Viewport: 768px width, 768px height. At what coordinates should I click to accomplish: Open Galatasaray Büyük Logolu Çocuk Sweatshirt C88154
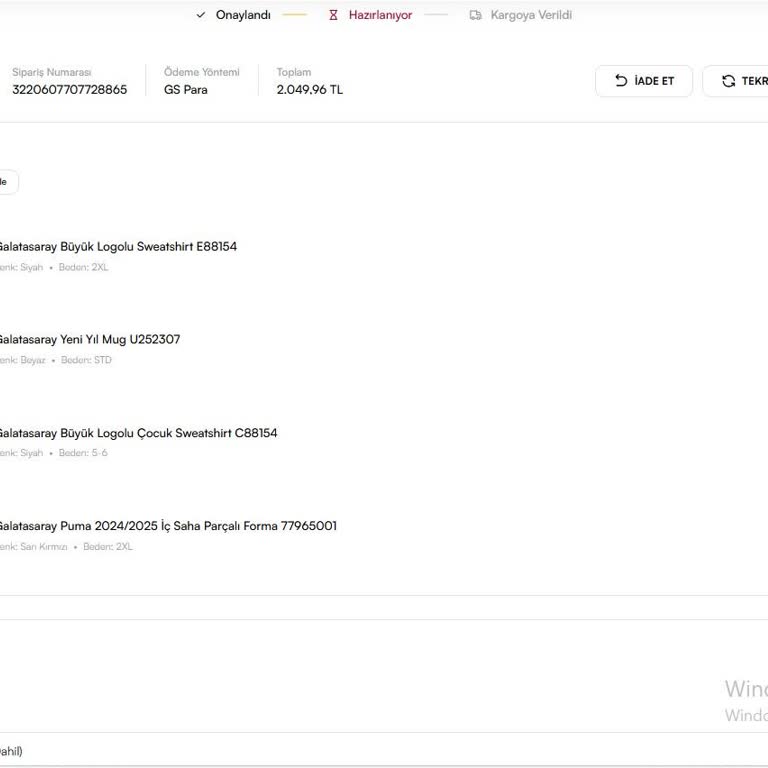(138, 433)
